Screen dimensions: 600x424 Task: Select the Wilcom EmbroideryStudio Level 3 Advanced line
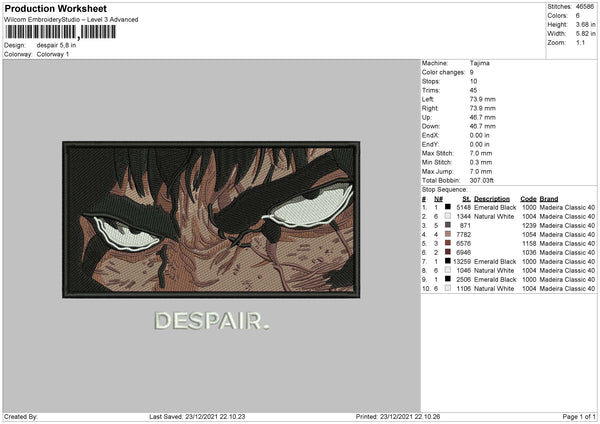(x=71, y=20)
